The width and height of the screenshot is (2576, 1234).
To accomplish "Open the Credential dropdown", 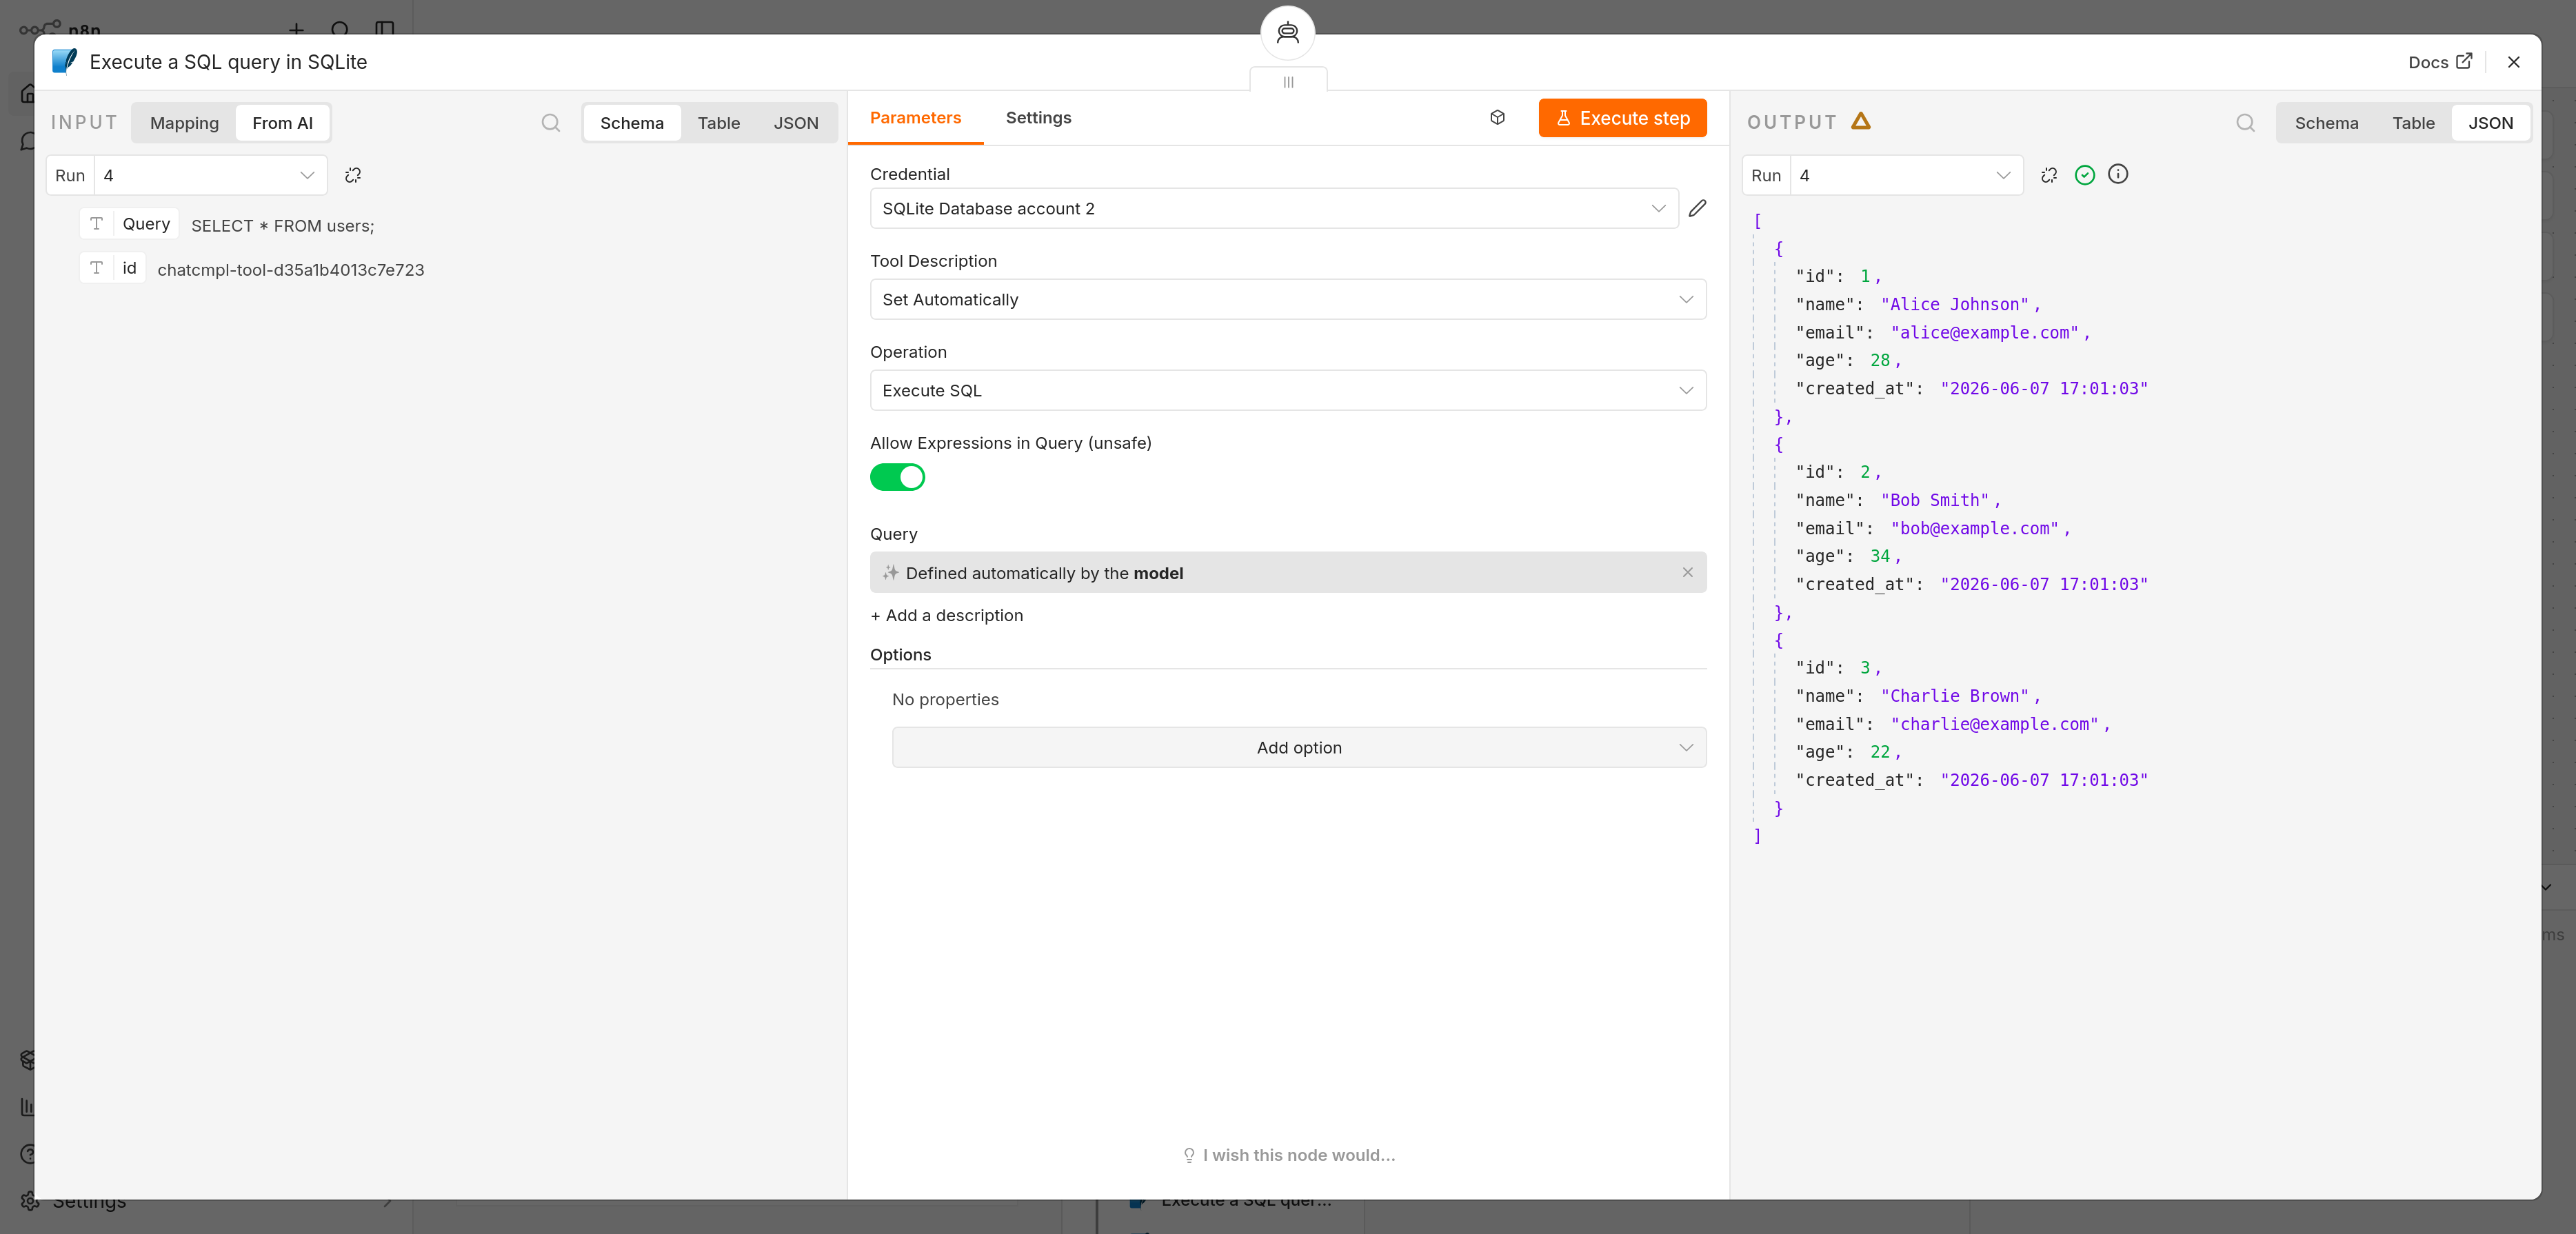I will tap(1274, 208).
